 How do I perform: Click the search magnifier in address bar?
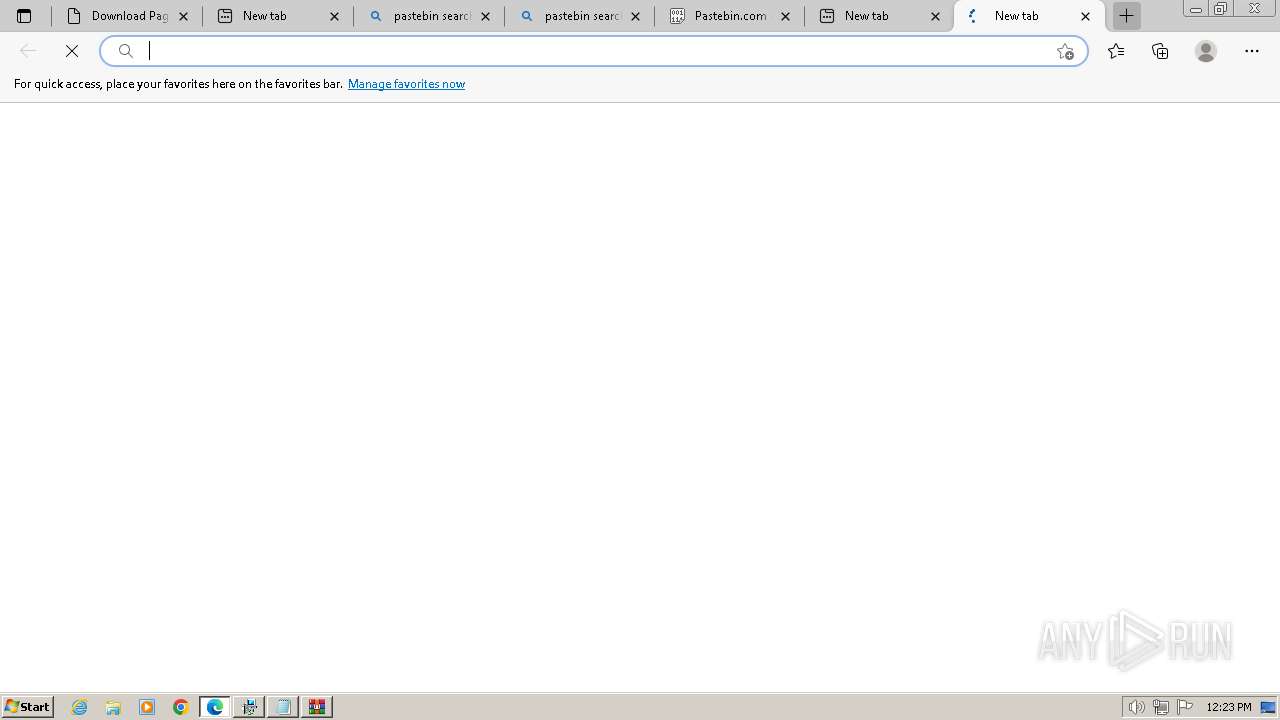pyautogui.click(x=126, y=51)
